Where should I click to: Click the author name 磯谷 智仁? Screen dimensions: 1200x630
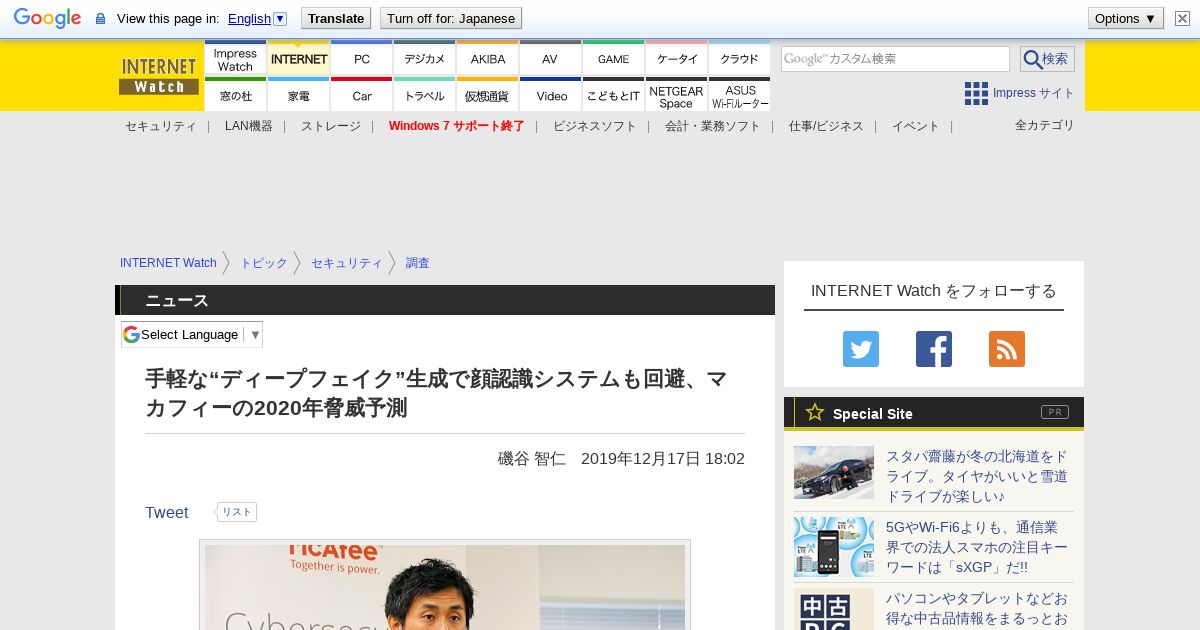click(x=532, y=459)
